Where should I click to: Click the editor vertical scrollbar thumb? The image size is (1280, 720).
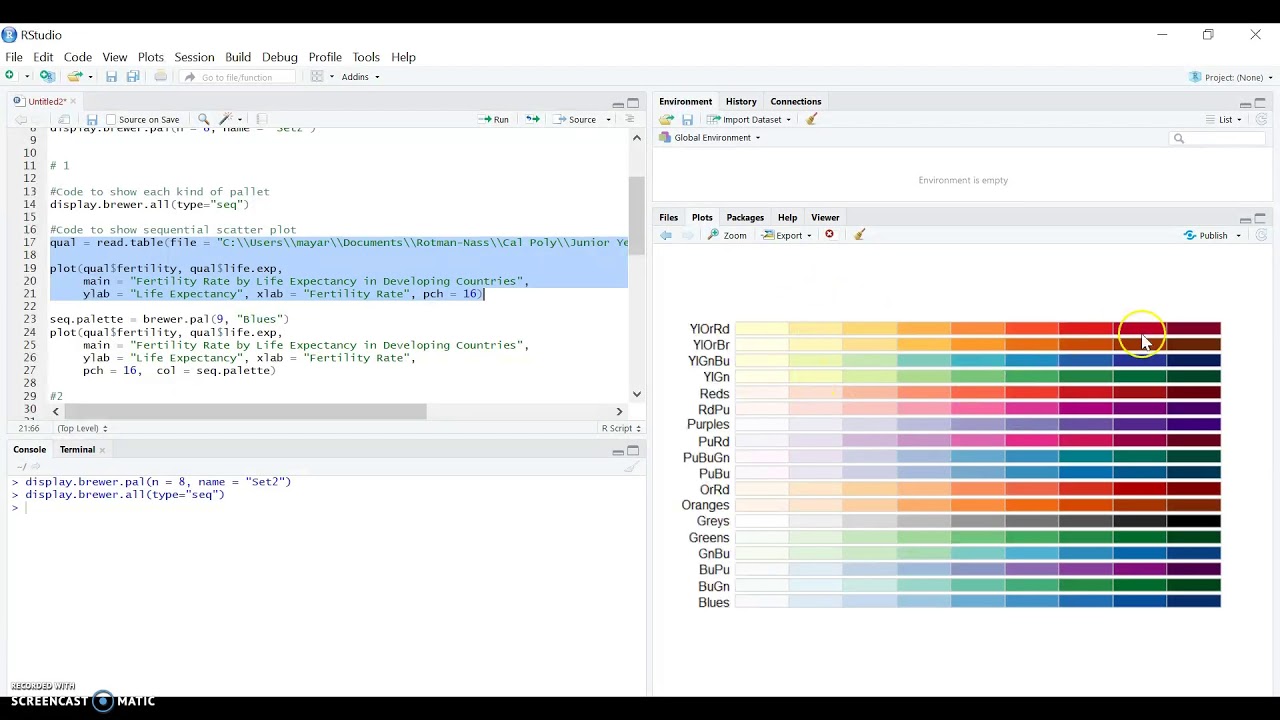pyautogui.click(x=636, y=215)
